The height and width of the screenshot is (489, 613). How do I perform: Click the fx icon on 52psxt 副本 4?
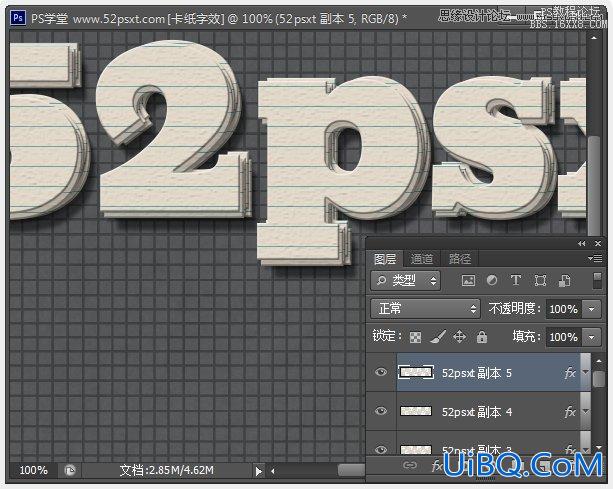570,411
